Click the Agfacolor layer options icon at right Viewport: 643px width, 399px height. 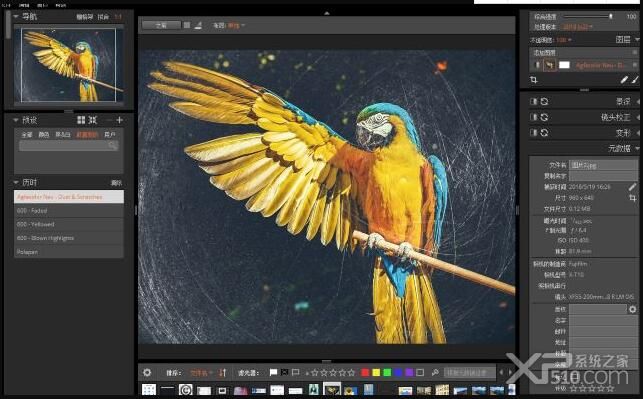coord(635,65)
